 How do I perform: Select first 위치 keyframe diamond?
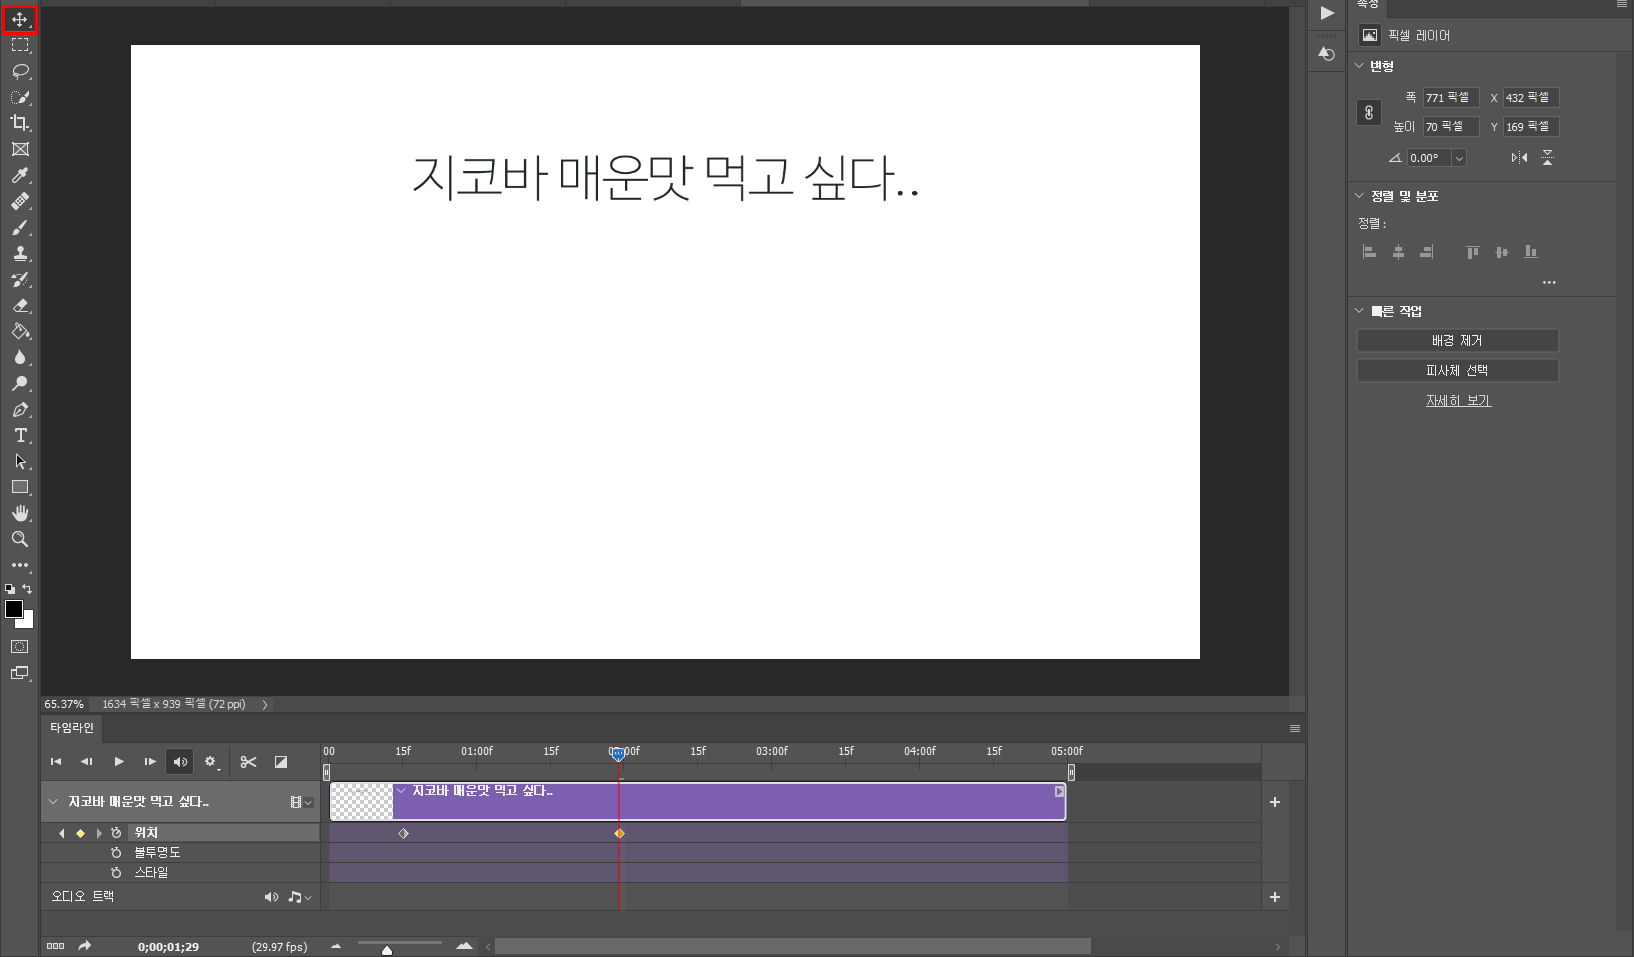coord(404,833)
